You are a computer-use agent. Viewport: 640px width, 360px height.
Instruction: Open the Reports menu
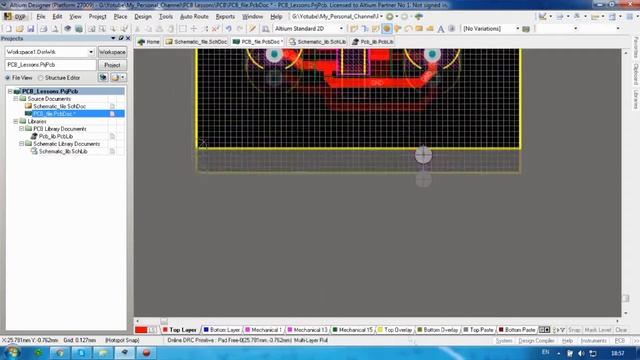click(x=225, y=17)
